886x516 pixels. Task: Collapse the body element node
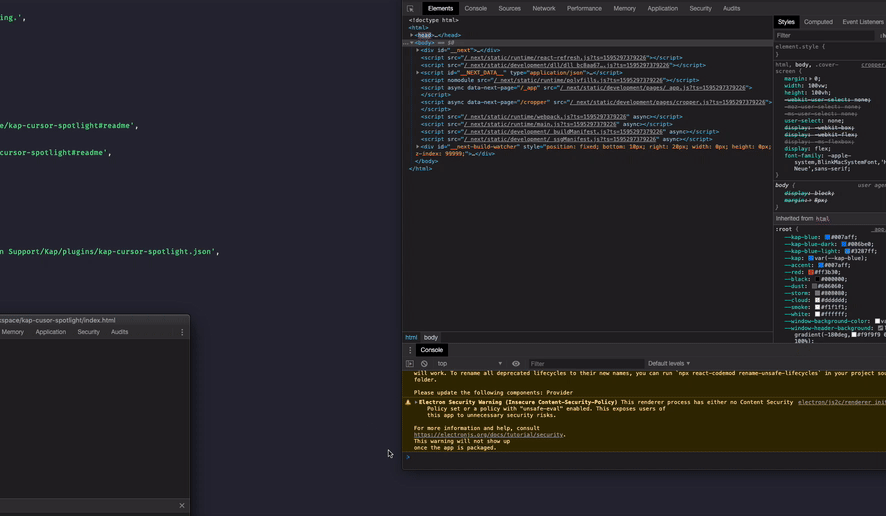pos(412,43)
